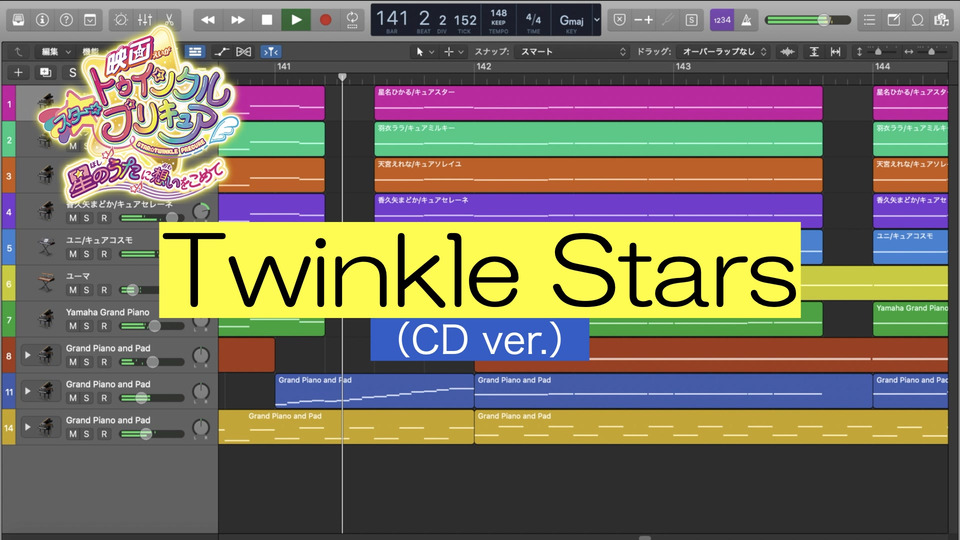Mute the 香久矢まどか/キュアセレーネ track
Viewport: 960px width, 540px height.
[x=73, y=218]
